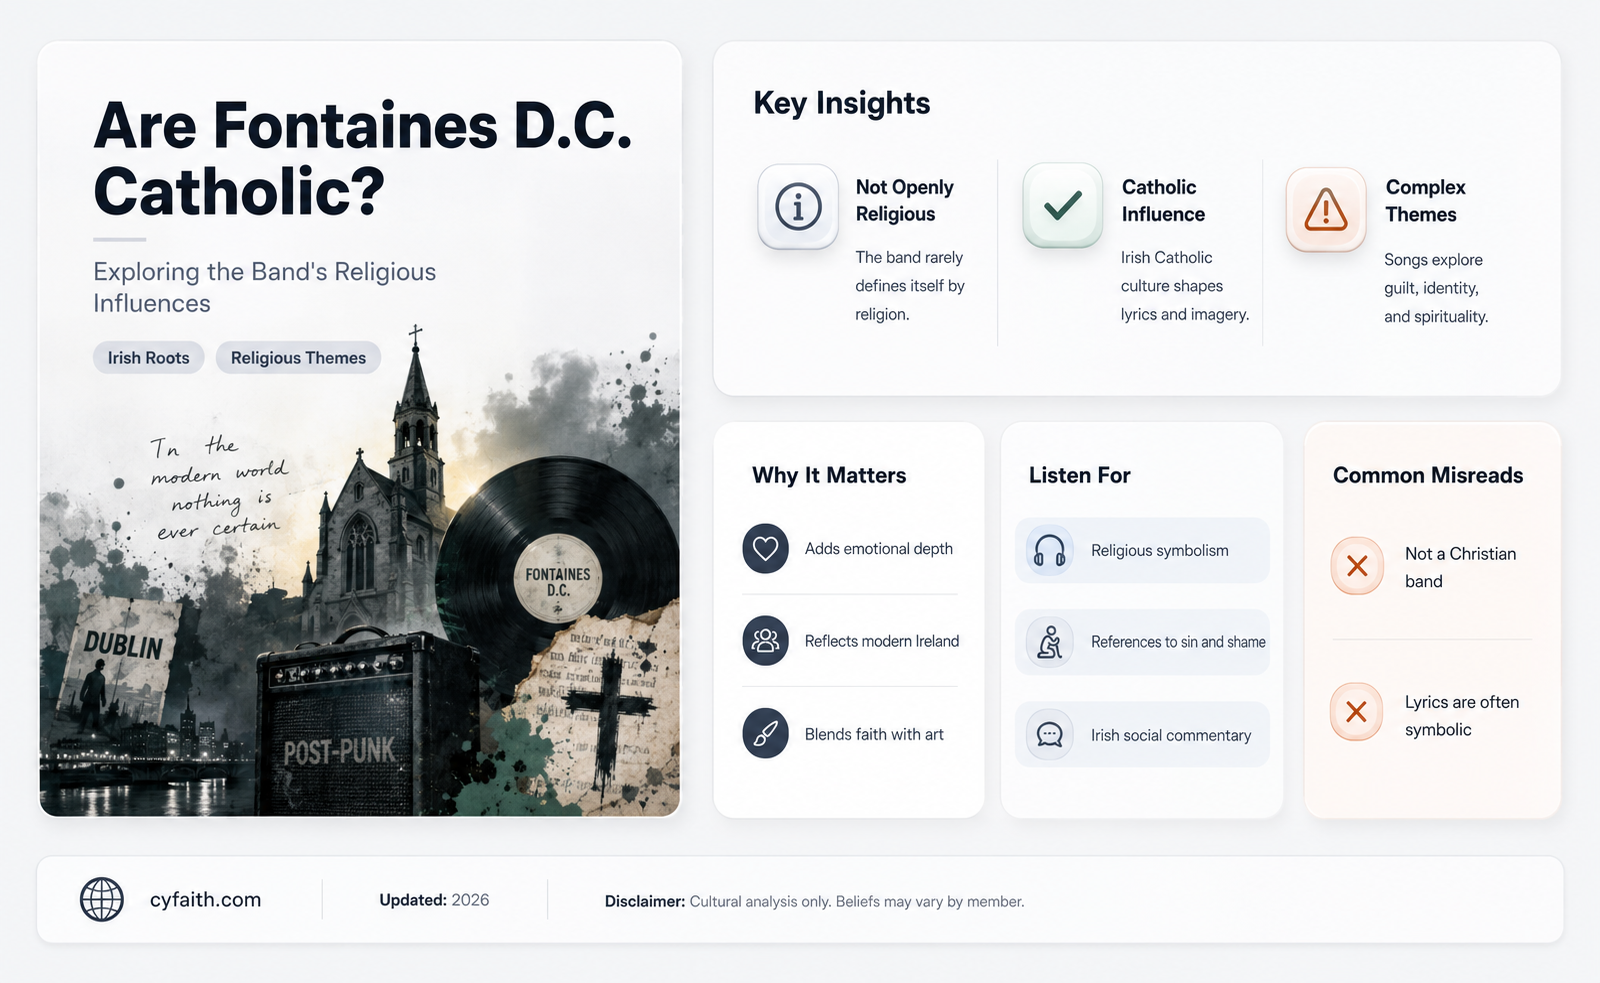Screen dimensions: 1600x983
Task: Click the Not Openly Religious heading
Action: pyautogui.click(x=905, y=200)
